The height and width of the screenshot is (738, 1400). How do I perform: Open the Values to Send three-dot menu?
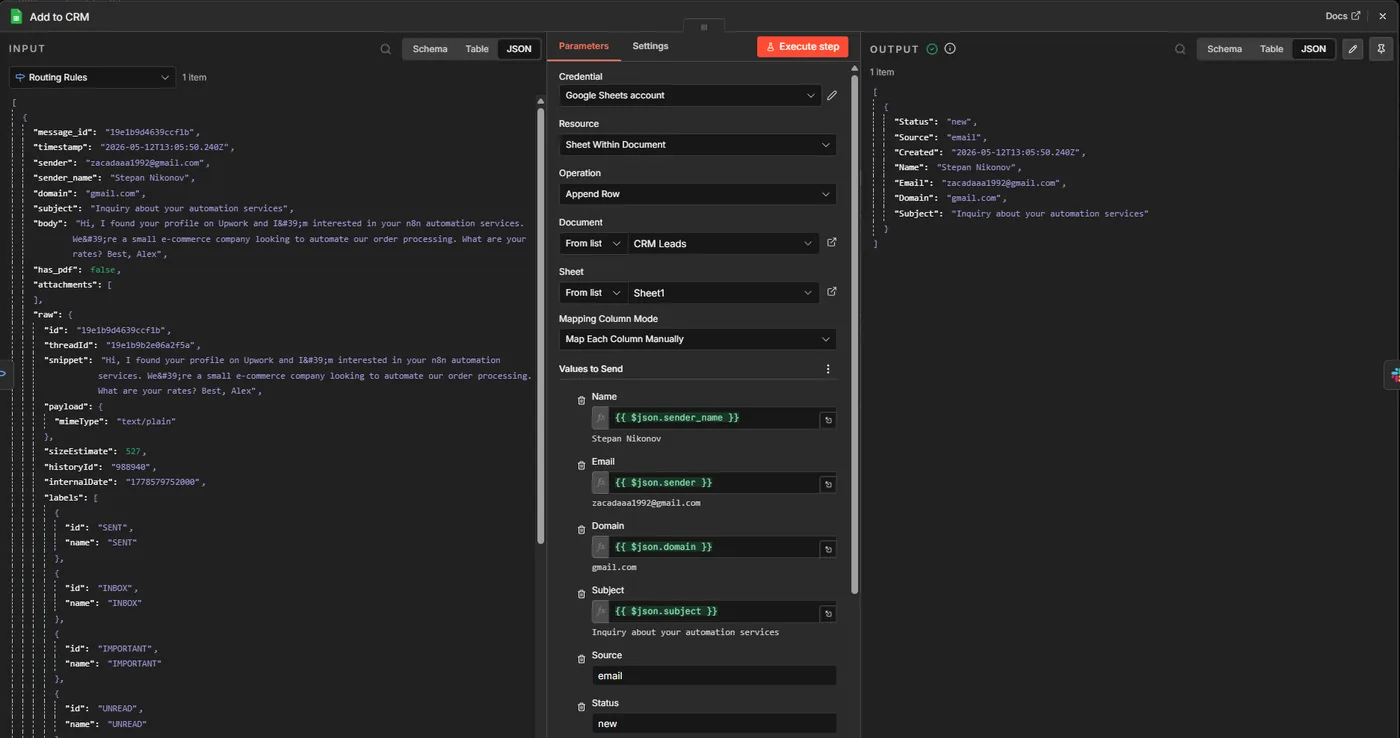pos(828,369)
